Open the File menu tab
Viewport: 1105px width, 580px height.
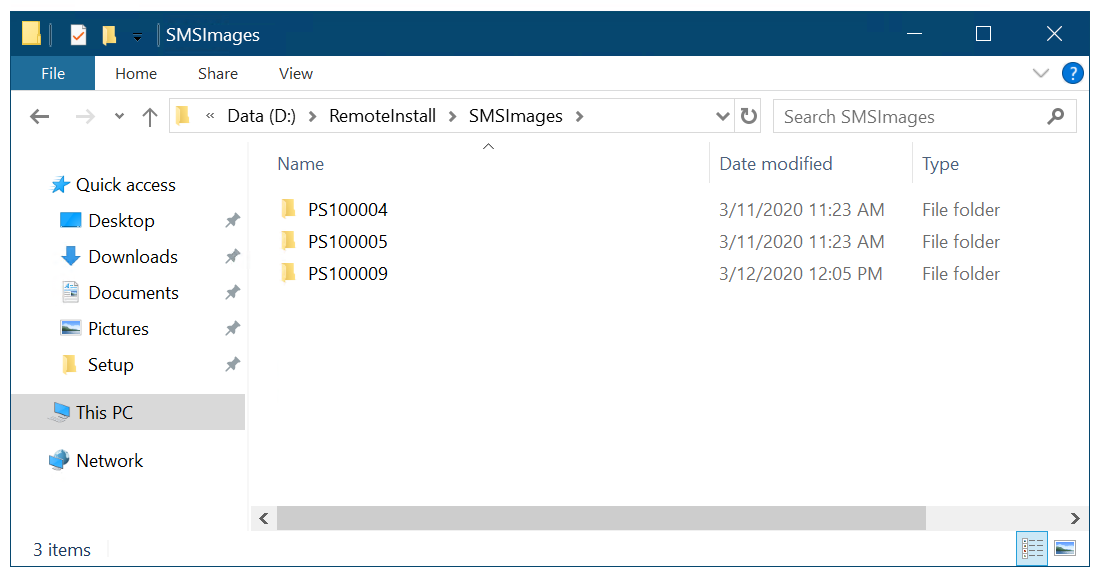(x=53, y=73)
